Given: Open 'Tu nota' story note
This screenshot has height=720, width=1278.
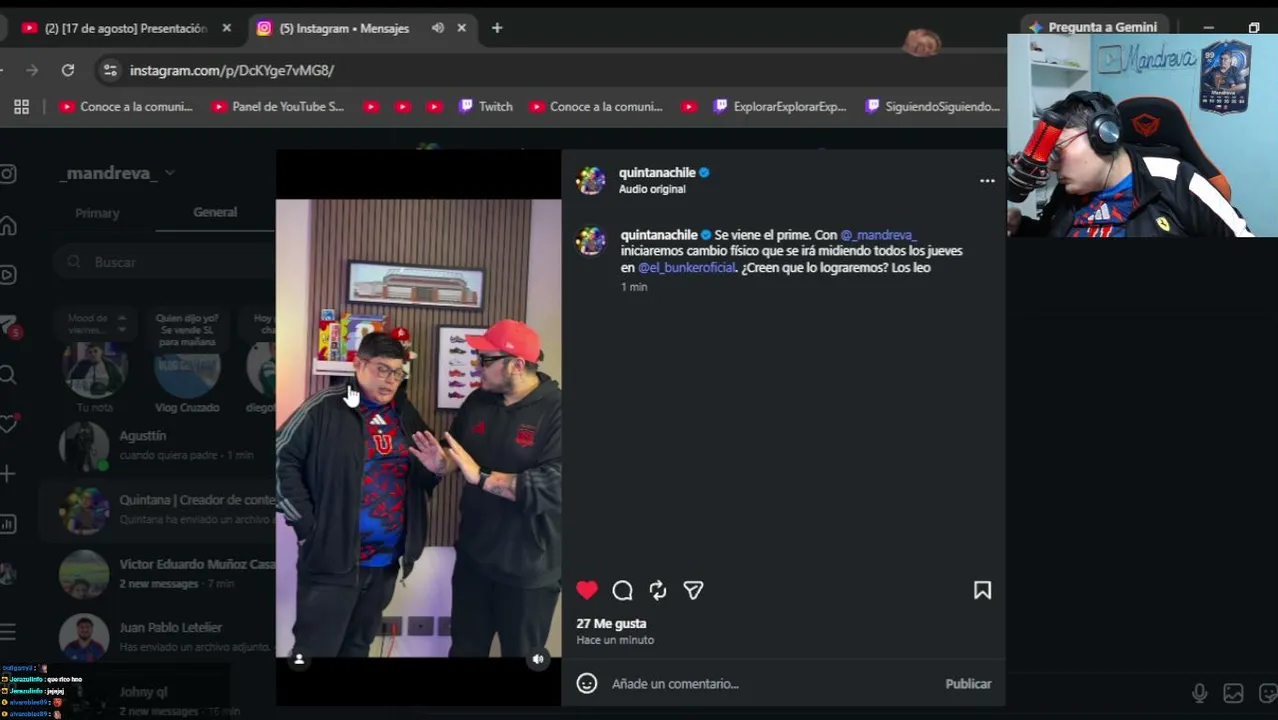Looking at the screenshot, I should (x=95, y=372).
